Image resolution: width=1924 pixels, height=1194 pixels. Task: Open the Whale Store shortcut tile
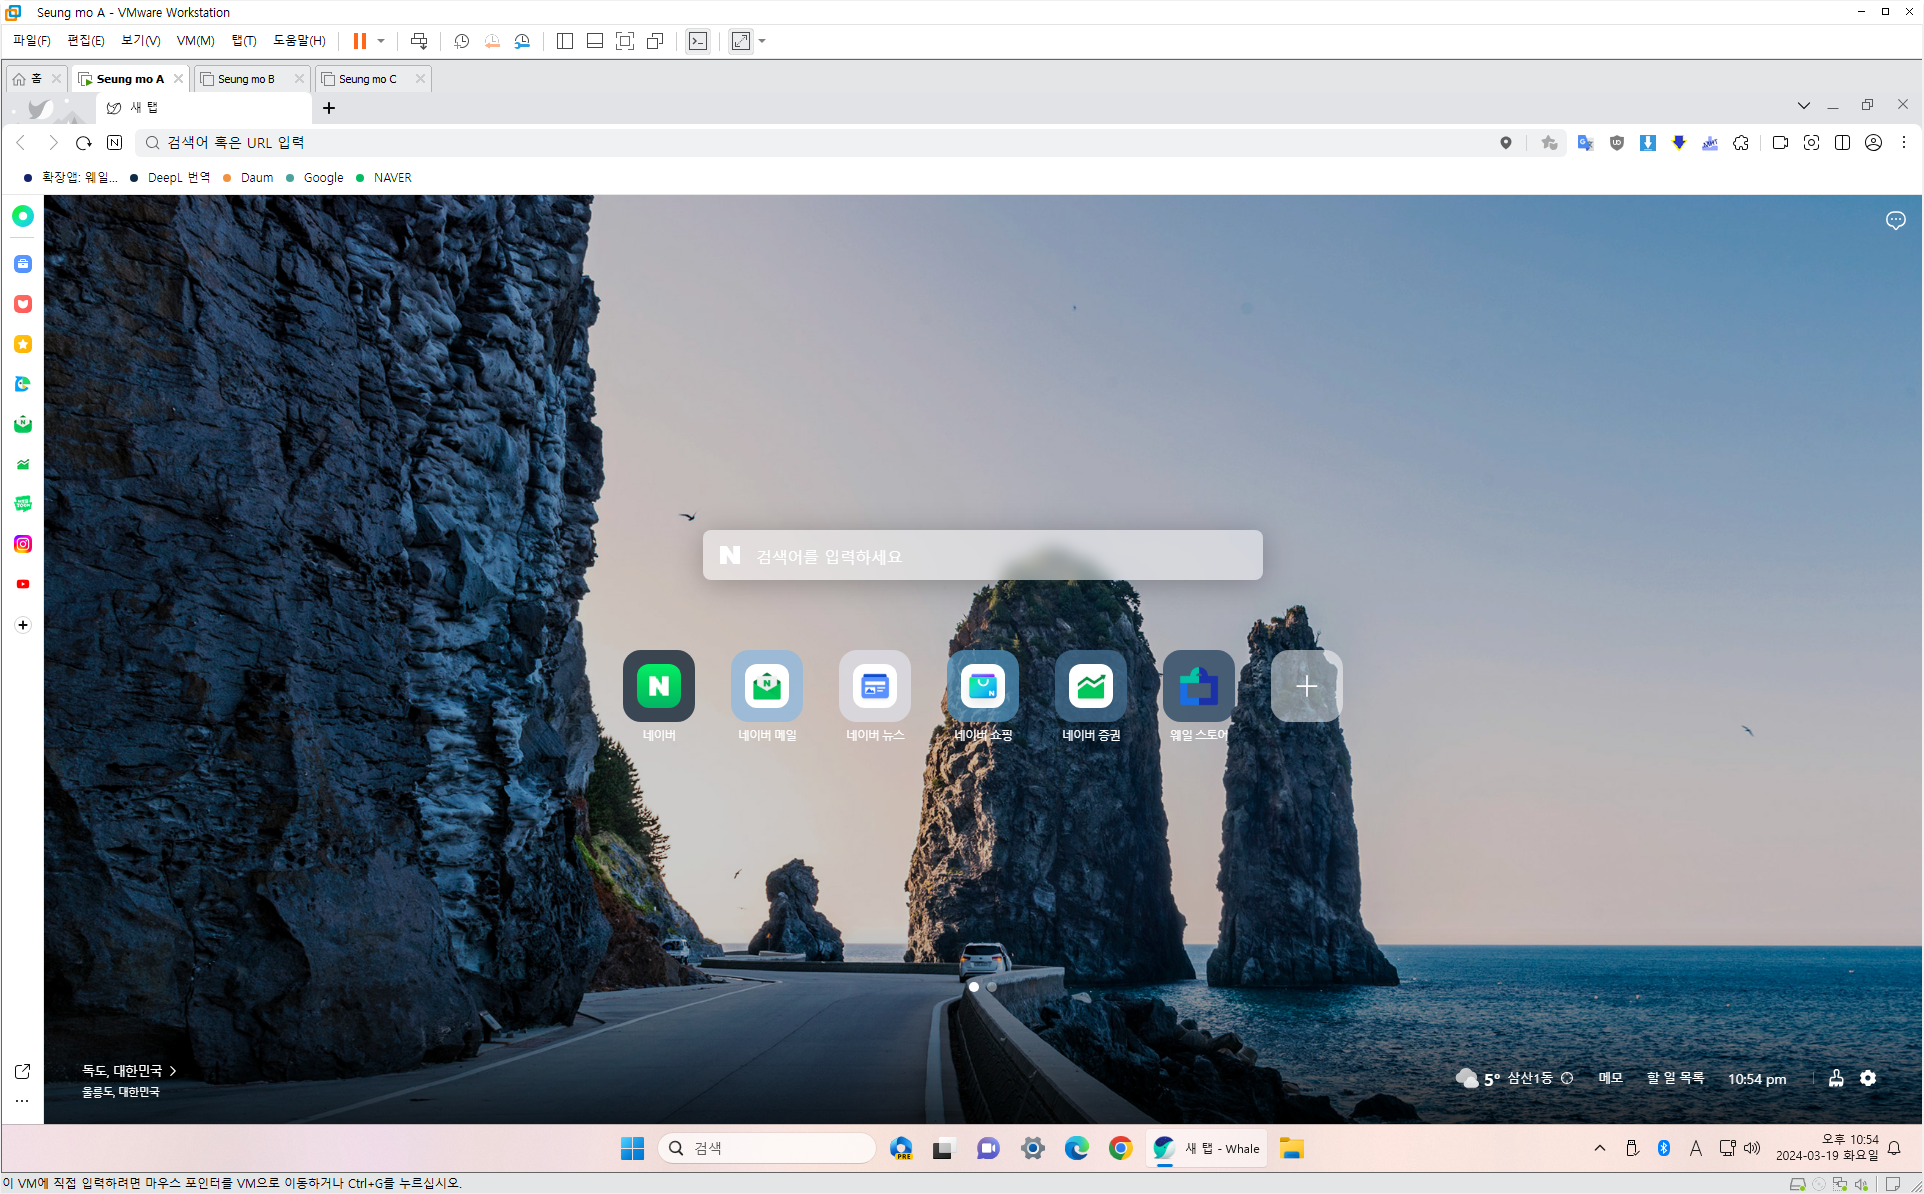tap(1198, 686)
